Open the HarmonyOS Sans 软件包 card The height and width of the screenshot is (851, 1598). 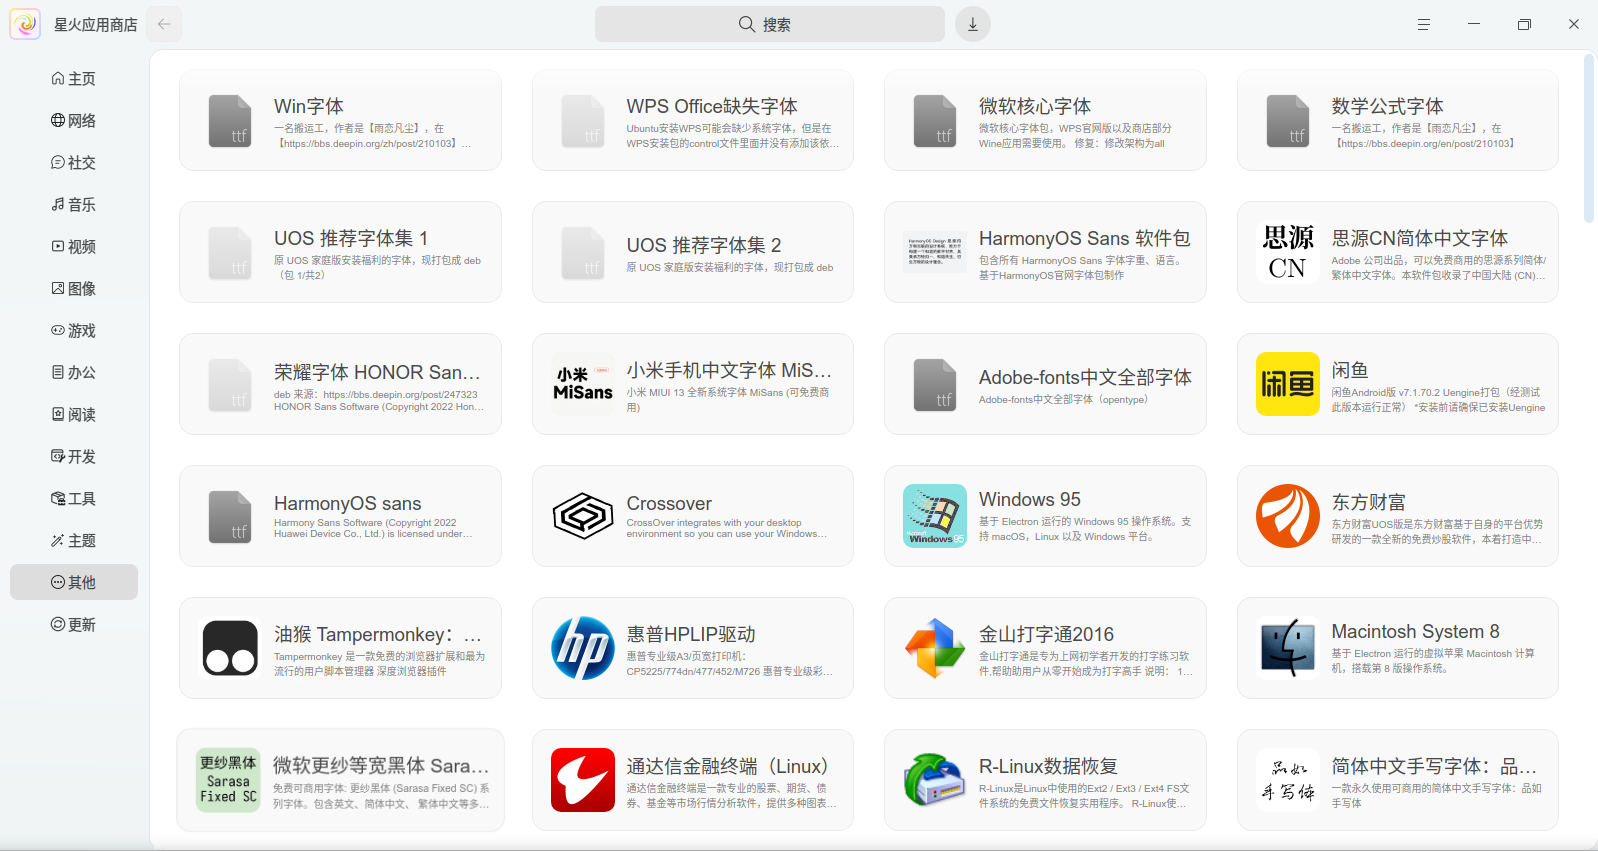1045,252
